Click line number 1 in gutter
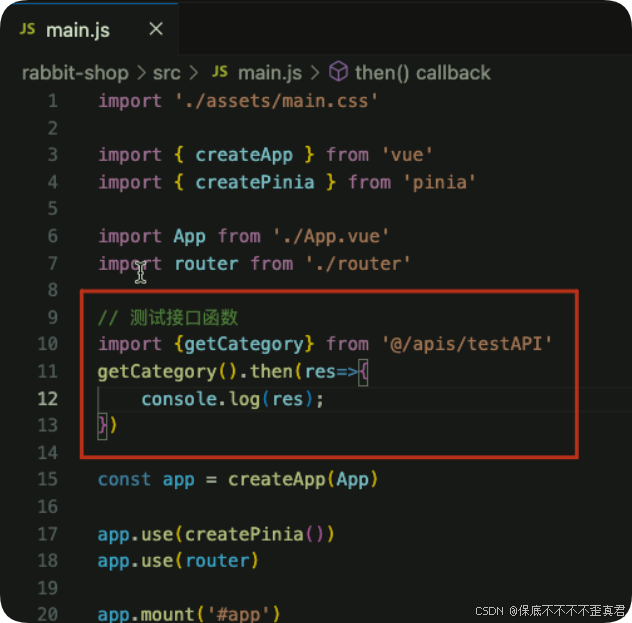Viewport: 632px width, 623px height. click(x=53, y=101)
